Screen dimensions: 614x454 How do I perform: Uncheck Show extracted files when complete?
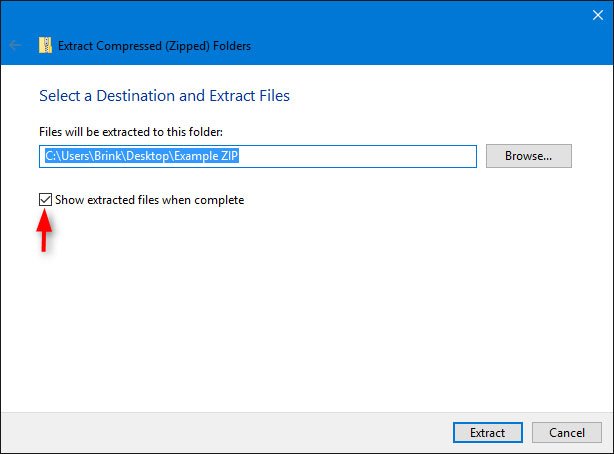(x=45, y=200)
